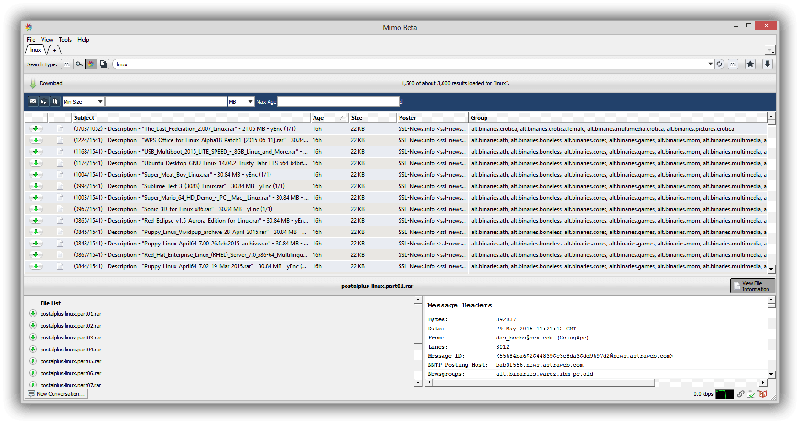Click file icon in WPS Office row
Image resolution: width=800 pixels, height=424 pixels.
[60, 140]
